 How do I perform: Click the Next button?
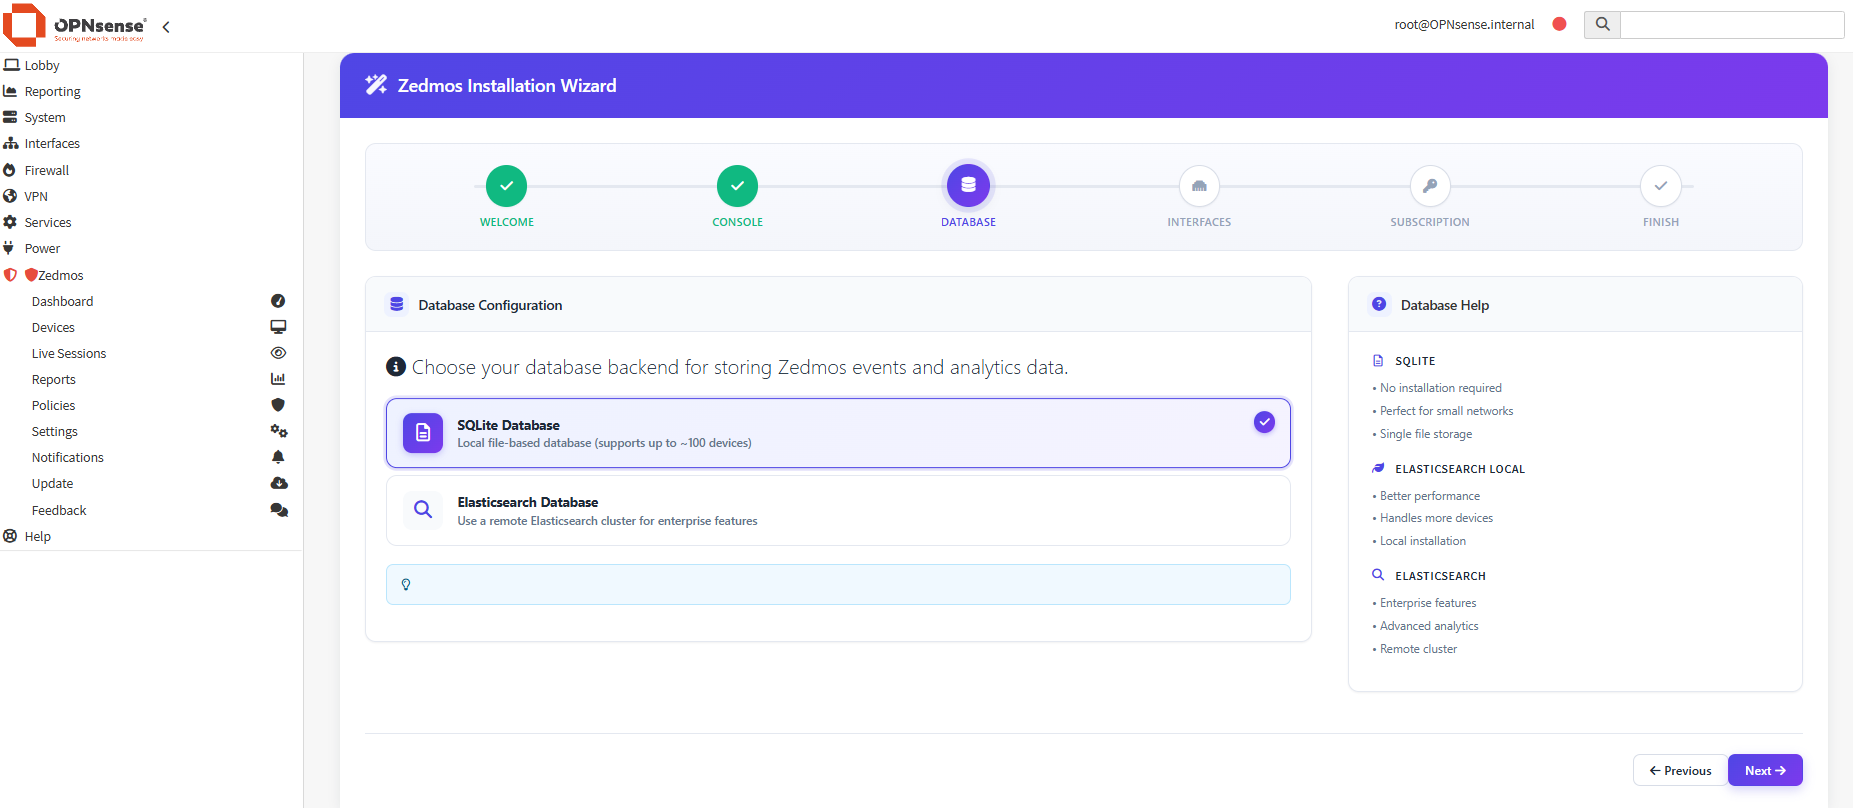tap(1765, 770)
